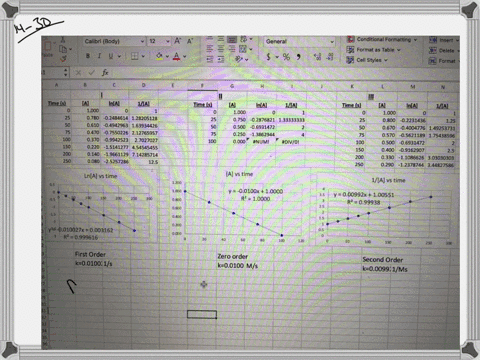The height and width of the screenshot is (360, 480).
Task: Apply the Fill Color bucket icon
Action: (x=159, y=56)
